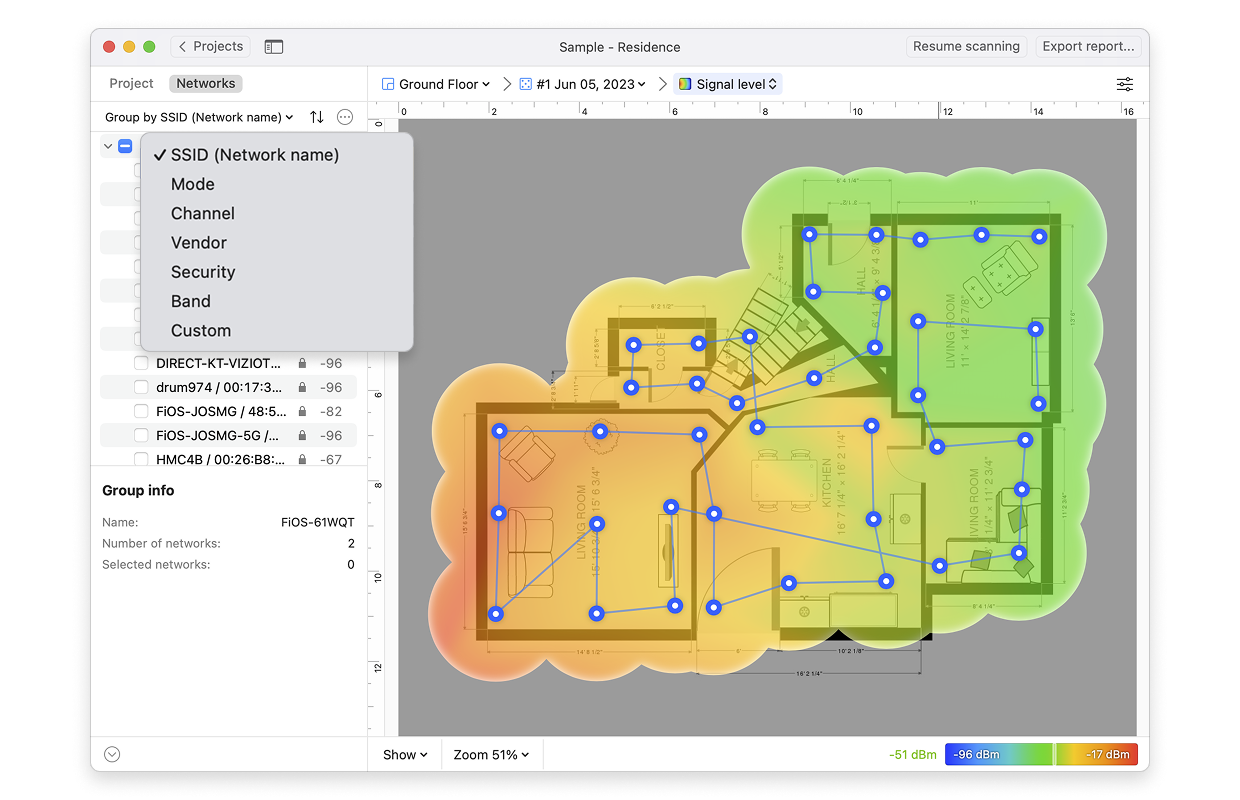Check the HMC4B network checkbox
The image size is (1240, 800).
coord(141,459)
